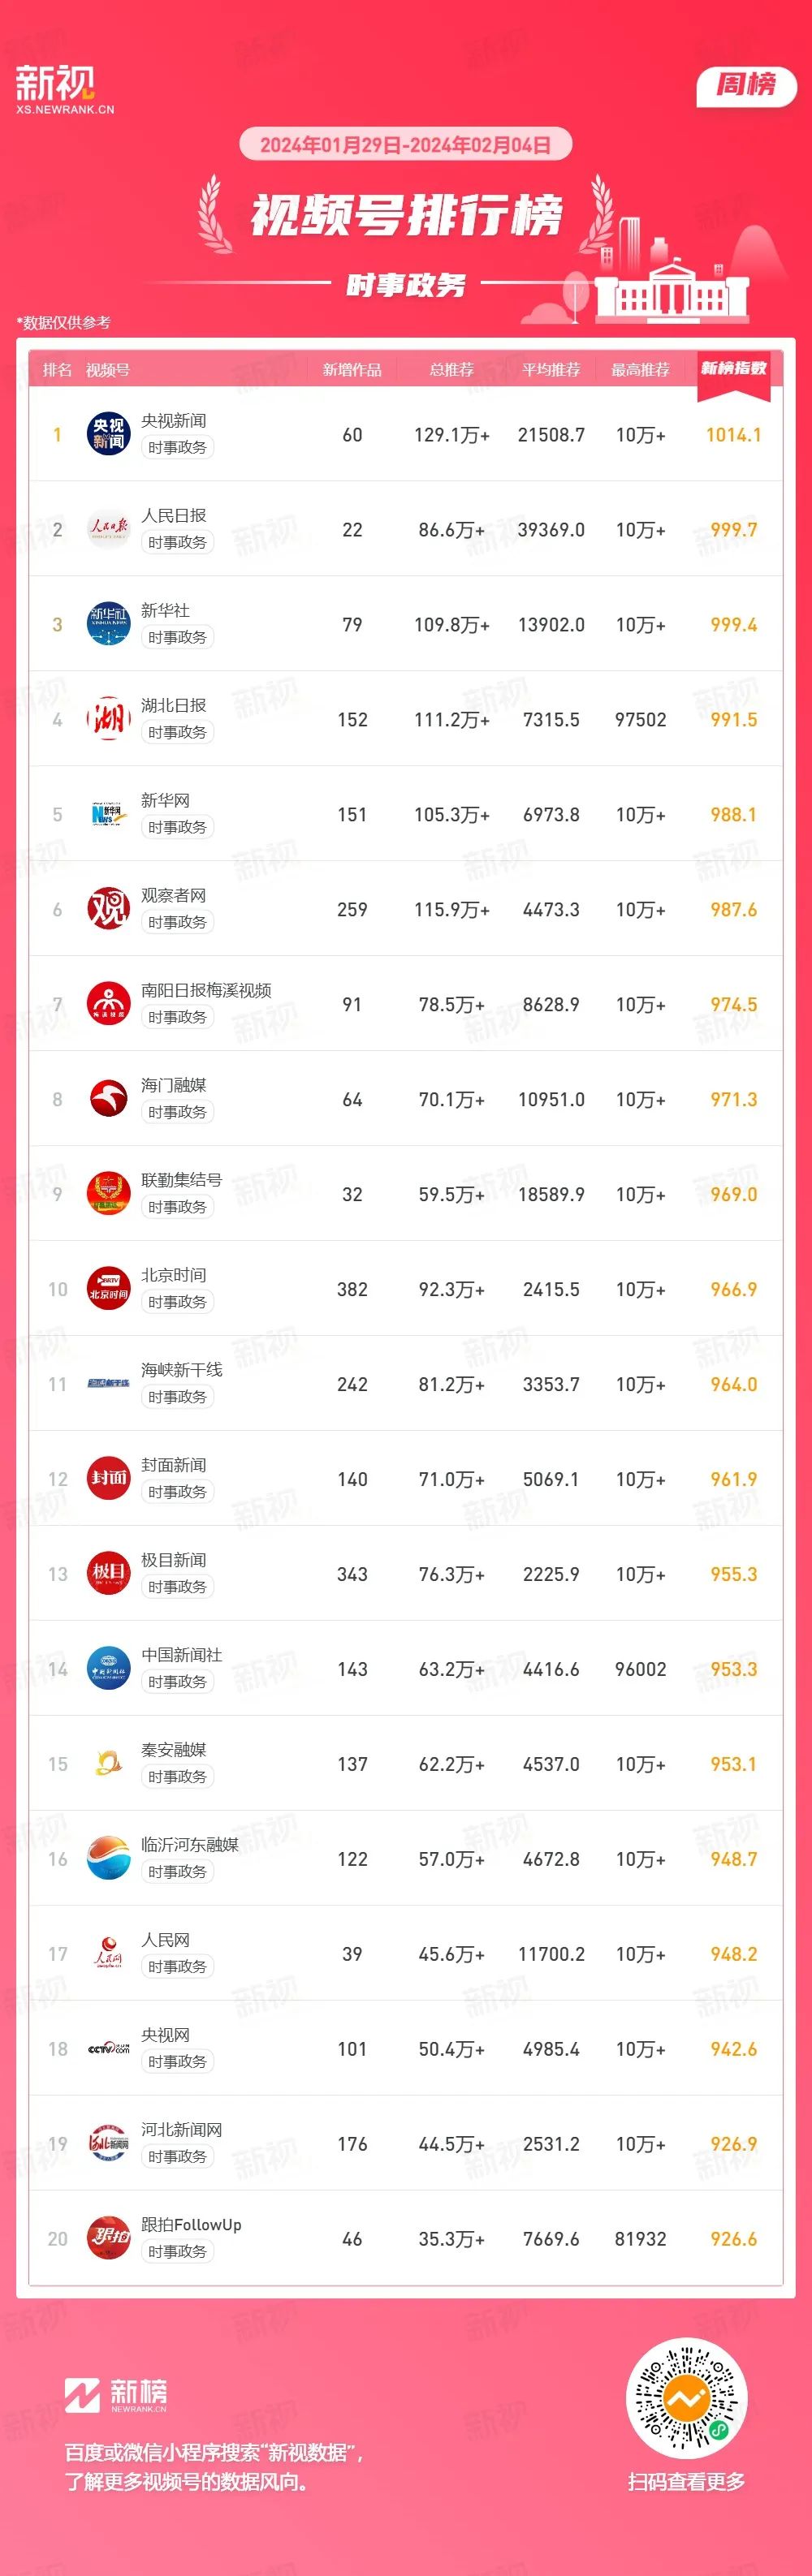This screenshot has width=812, height=2576.
Task: Click the 封面新闻 red logo
Action: (108, 1478)
